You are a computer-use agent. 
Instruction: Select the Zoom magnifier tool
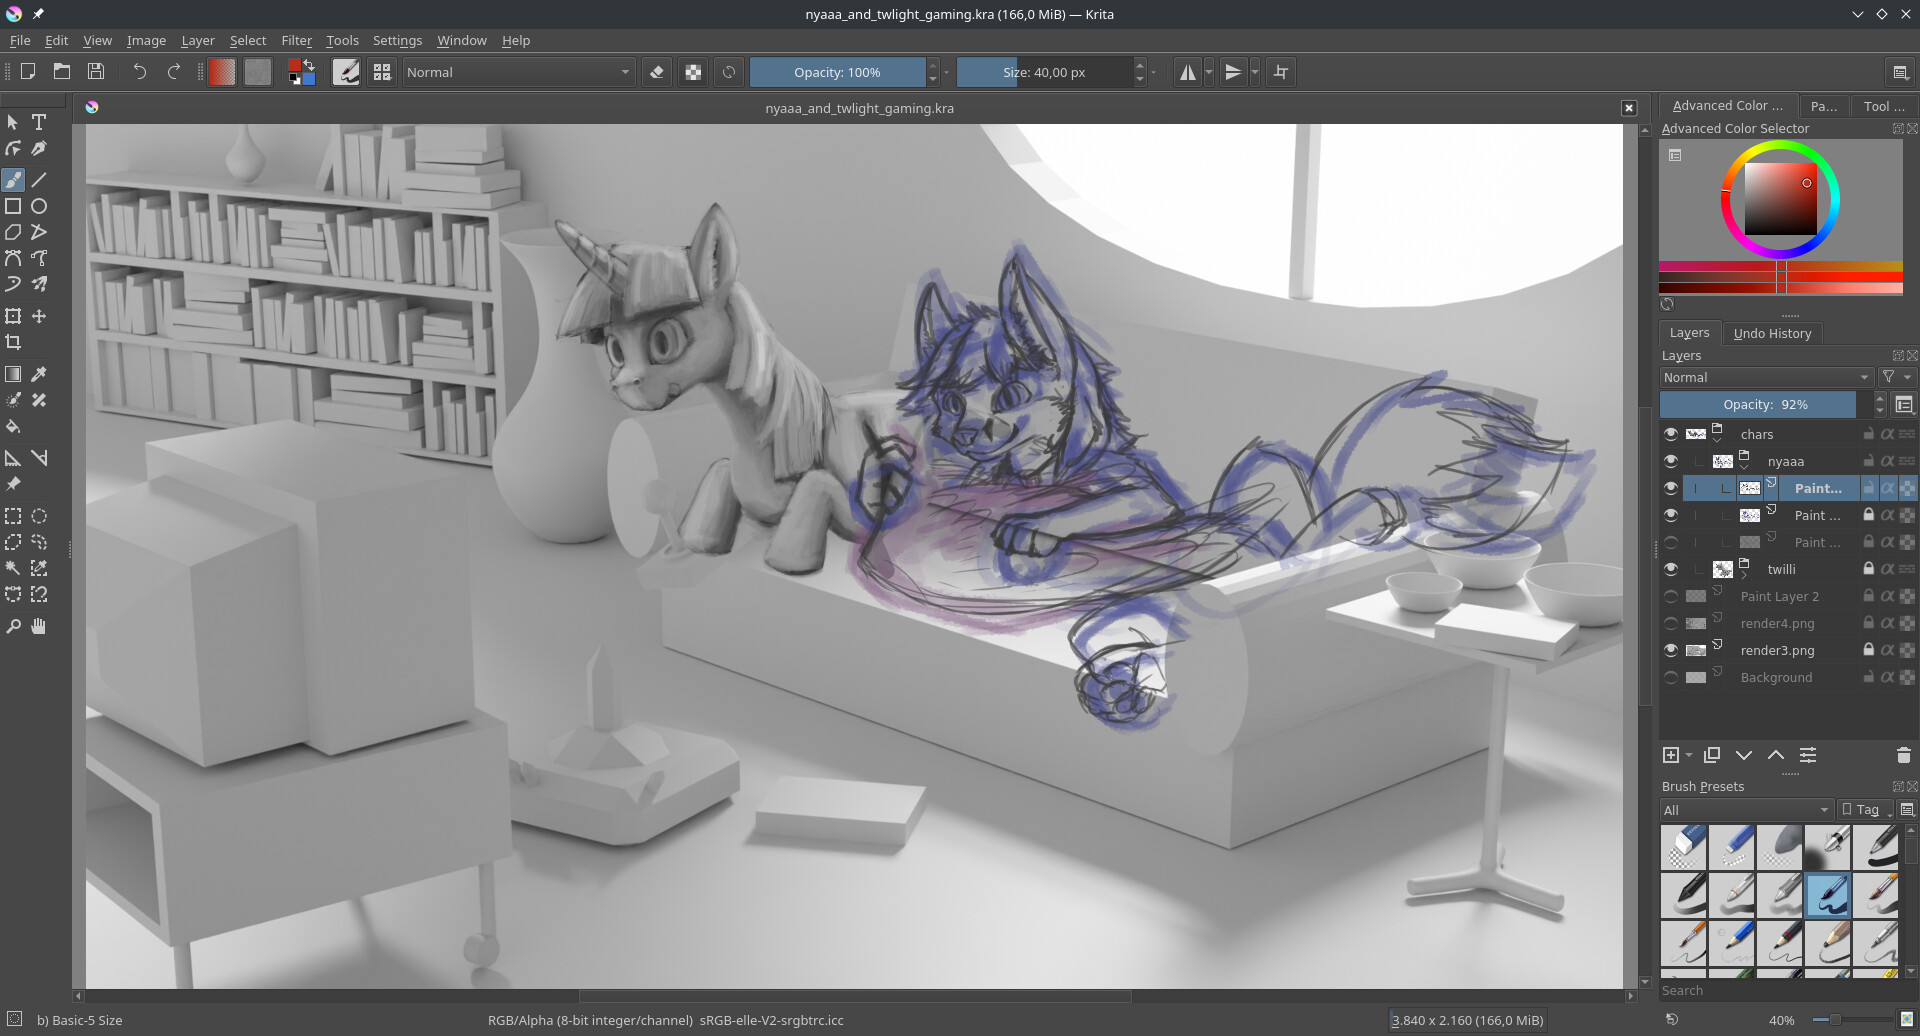pyautogui.click(x=13, y=626)
